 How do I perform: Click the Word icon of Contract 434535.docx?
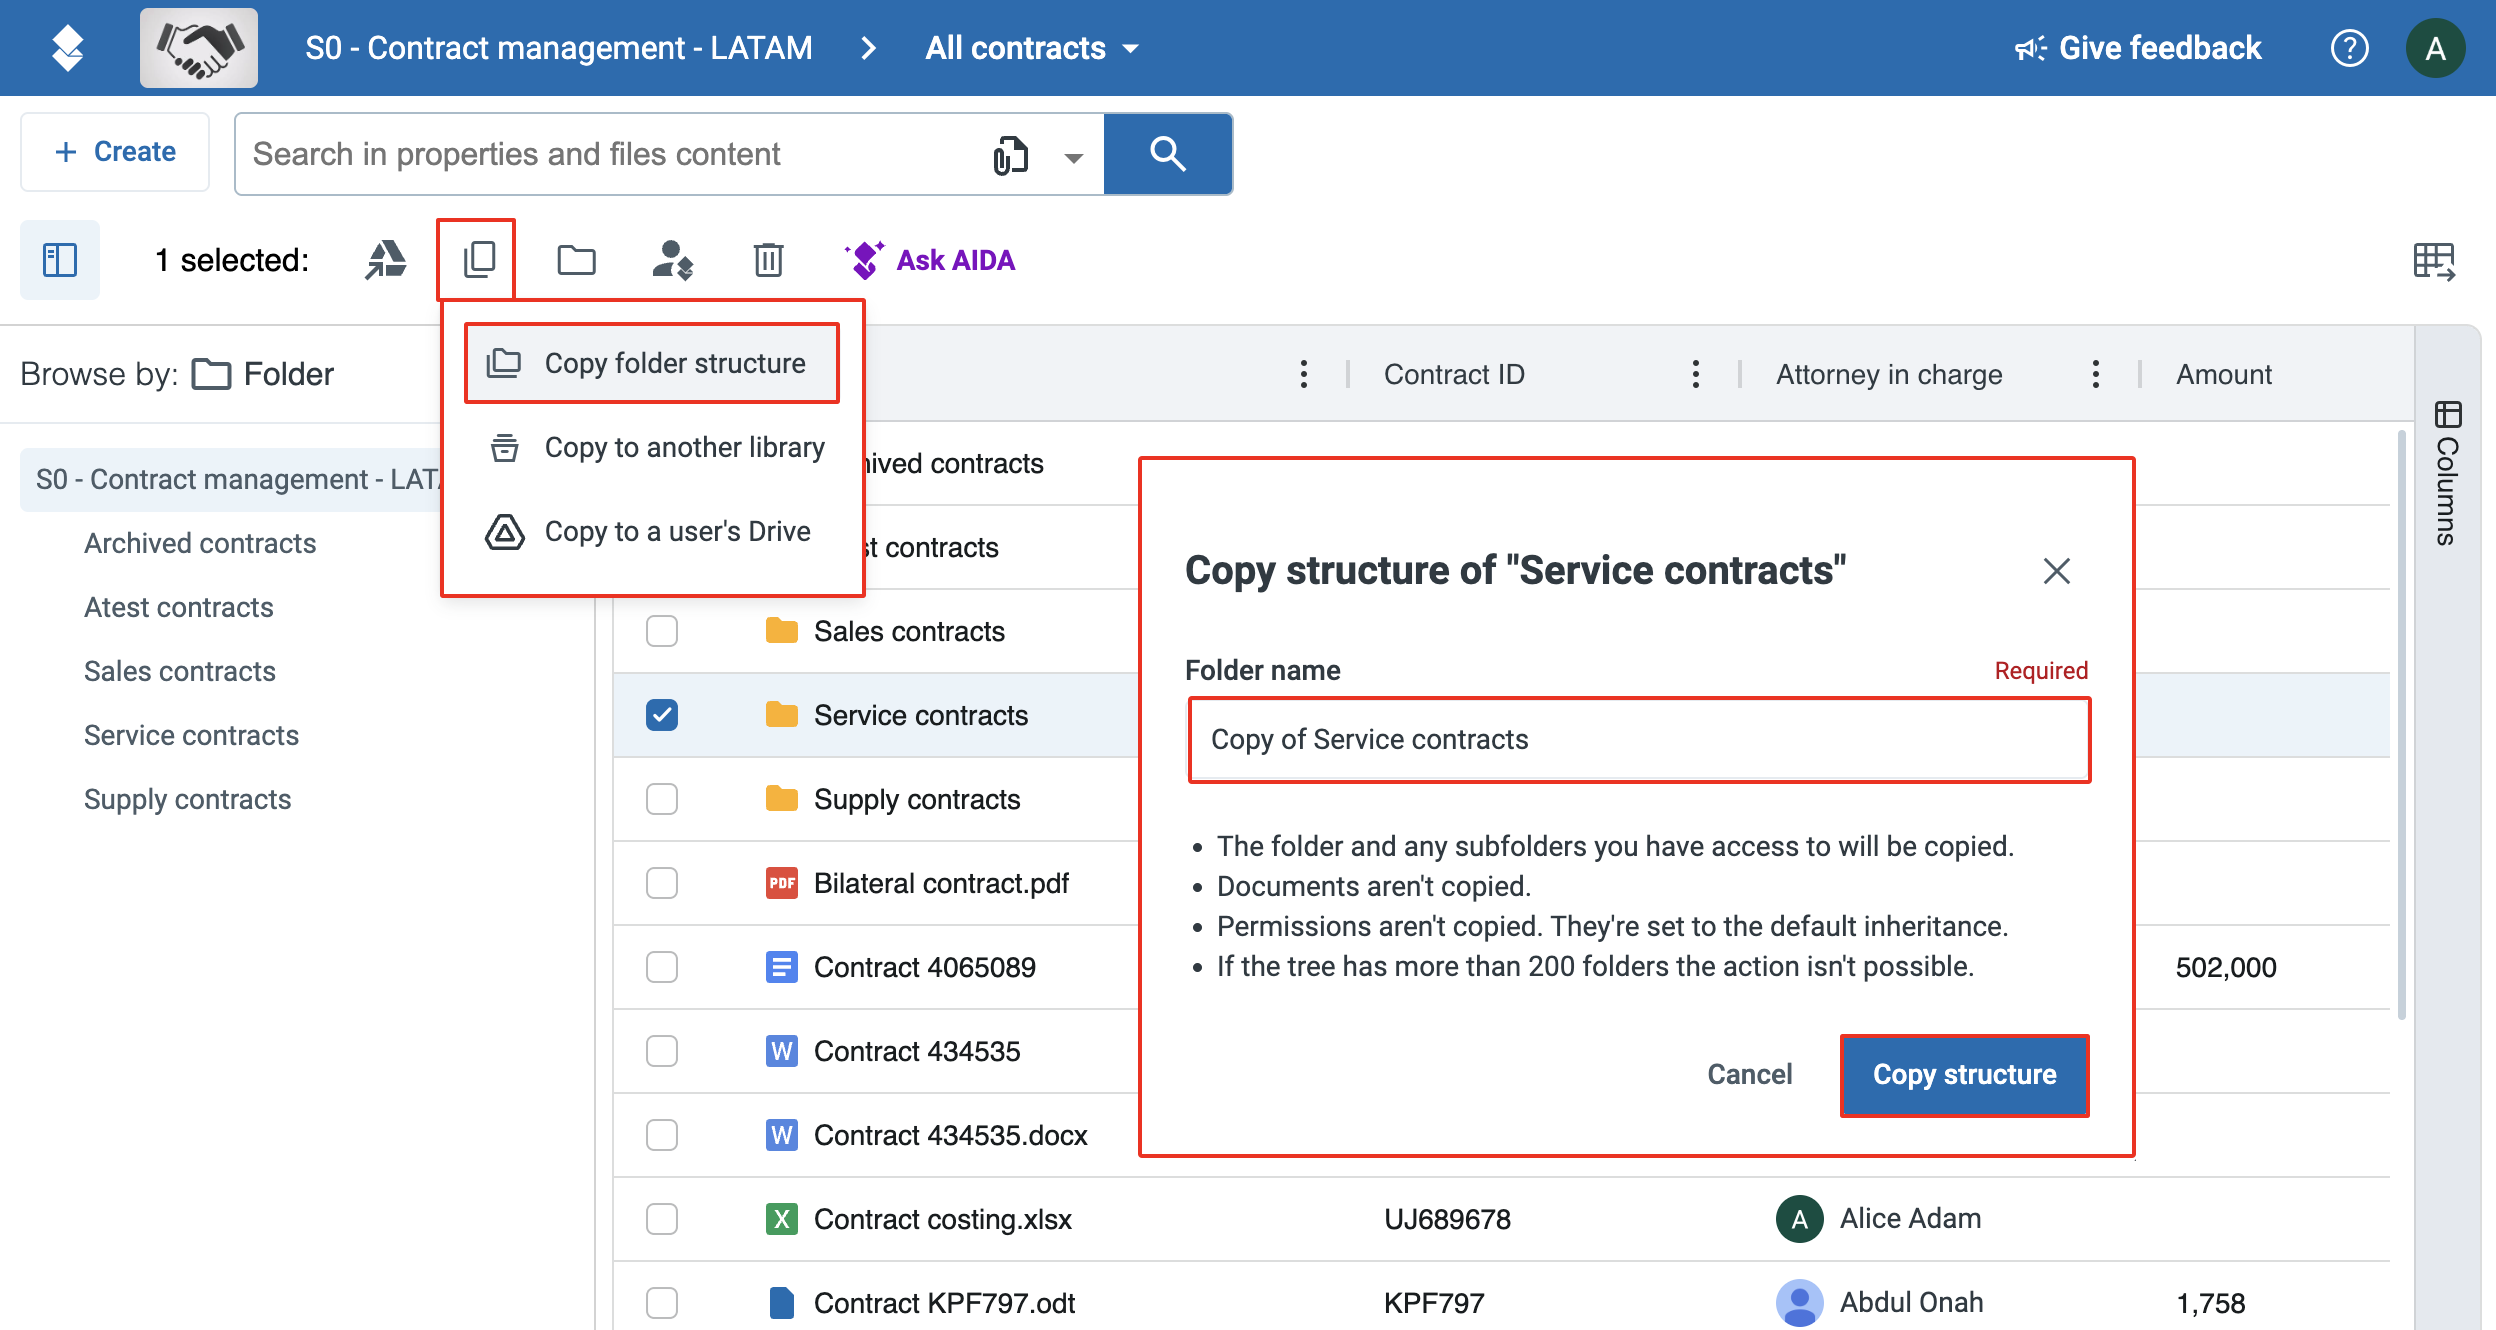click(781, 1135)
